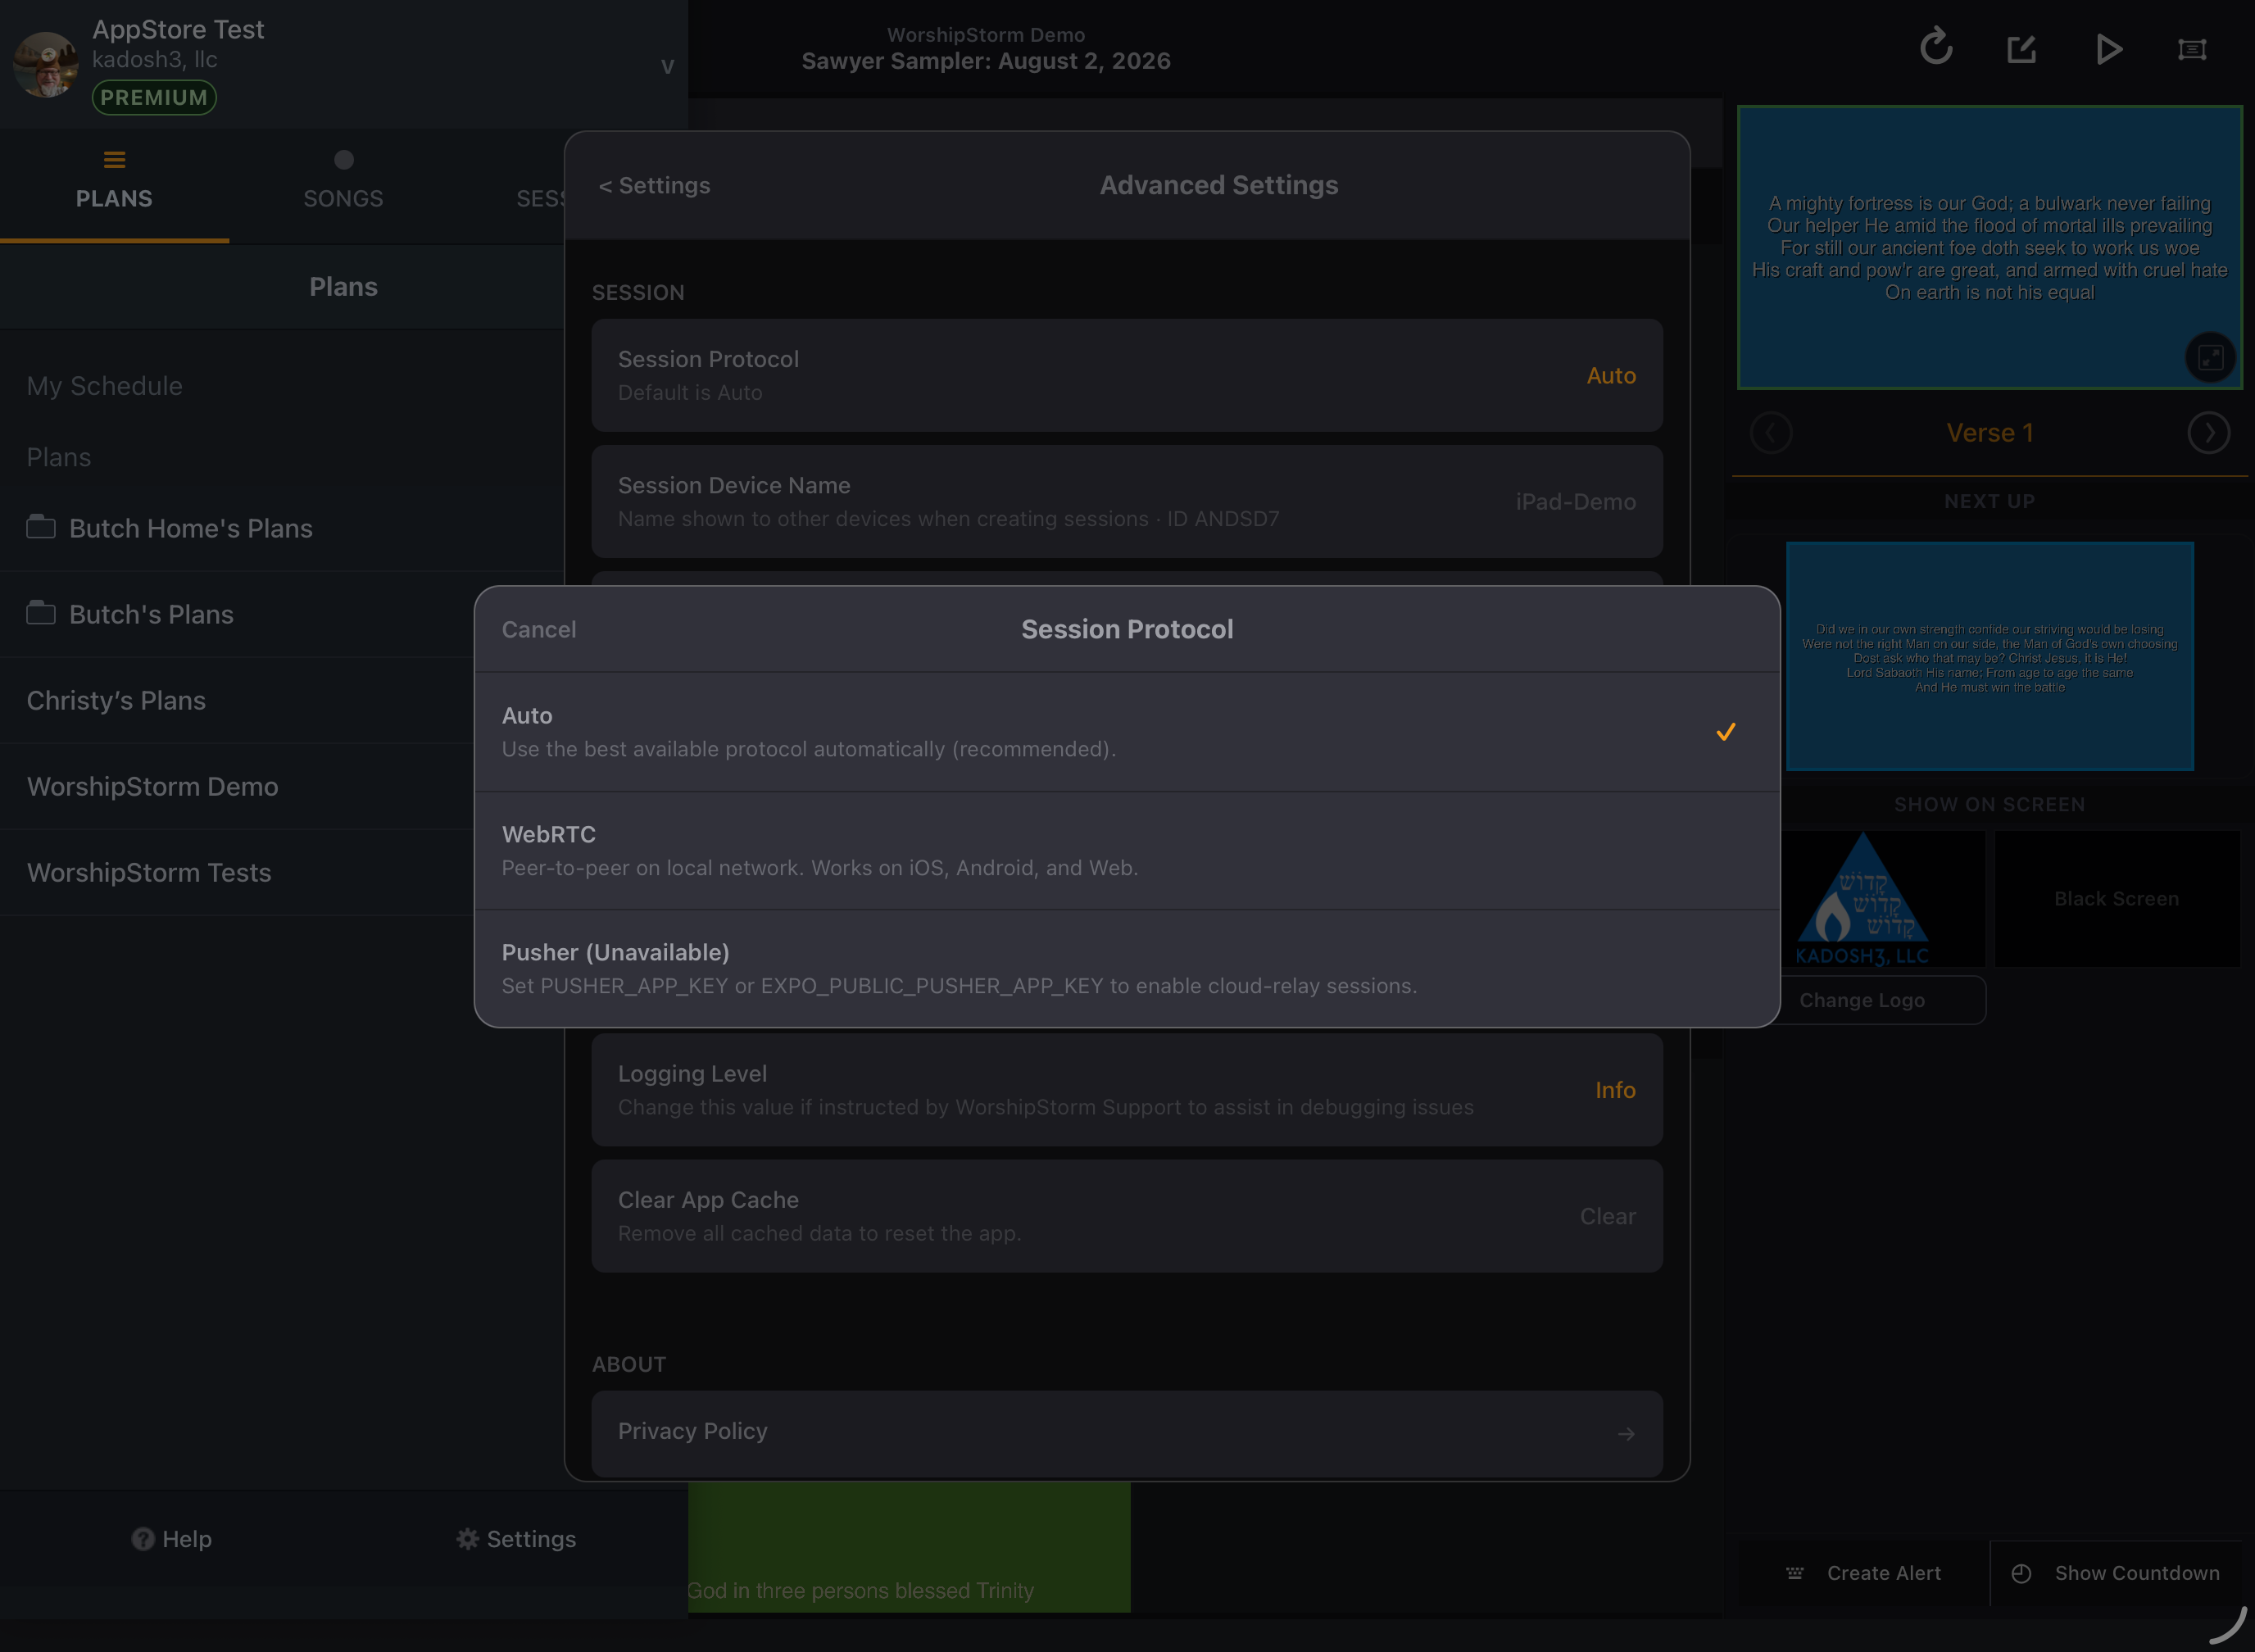Click the green slide with blessed Trinity text
This screenshot has height=1652, width=2255.
click(x=909, y=1547)
